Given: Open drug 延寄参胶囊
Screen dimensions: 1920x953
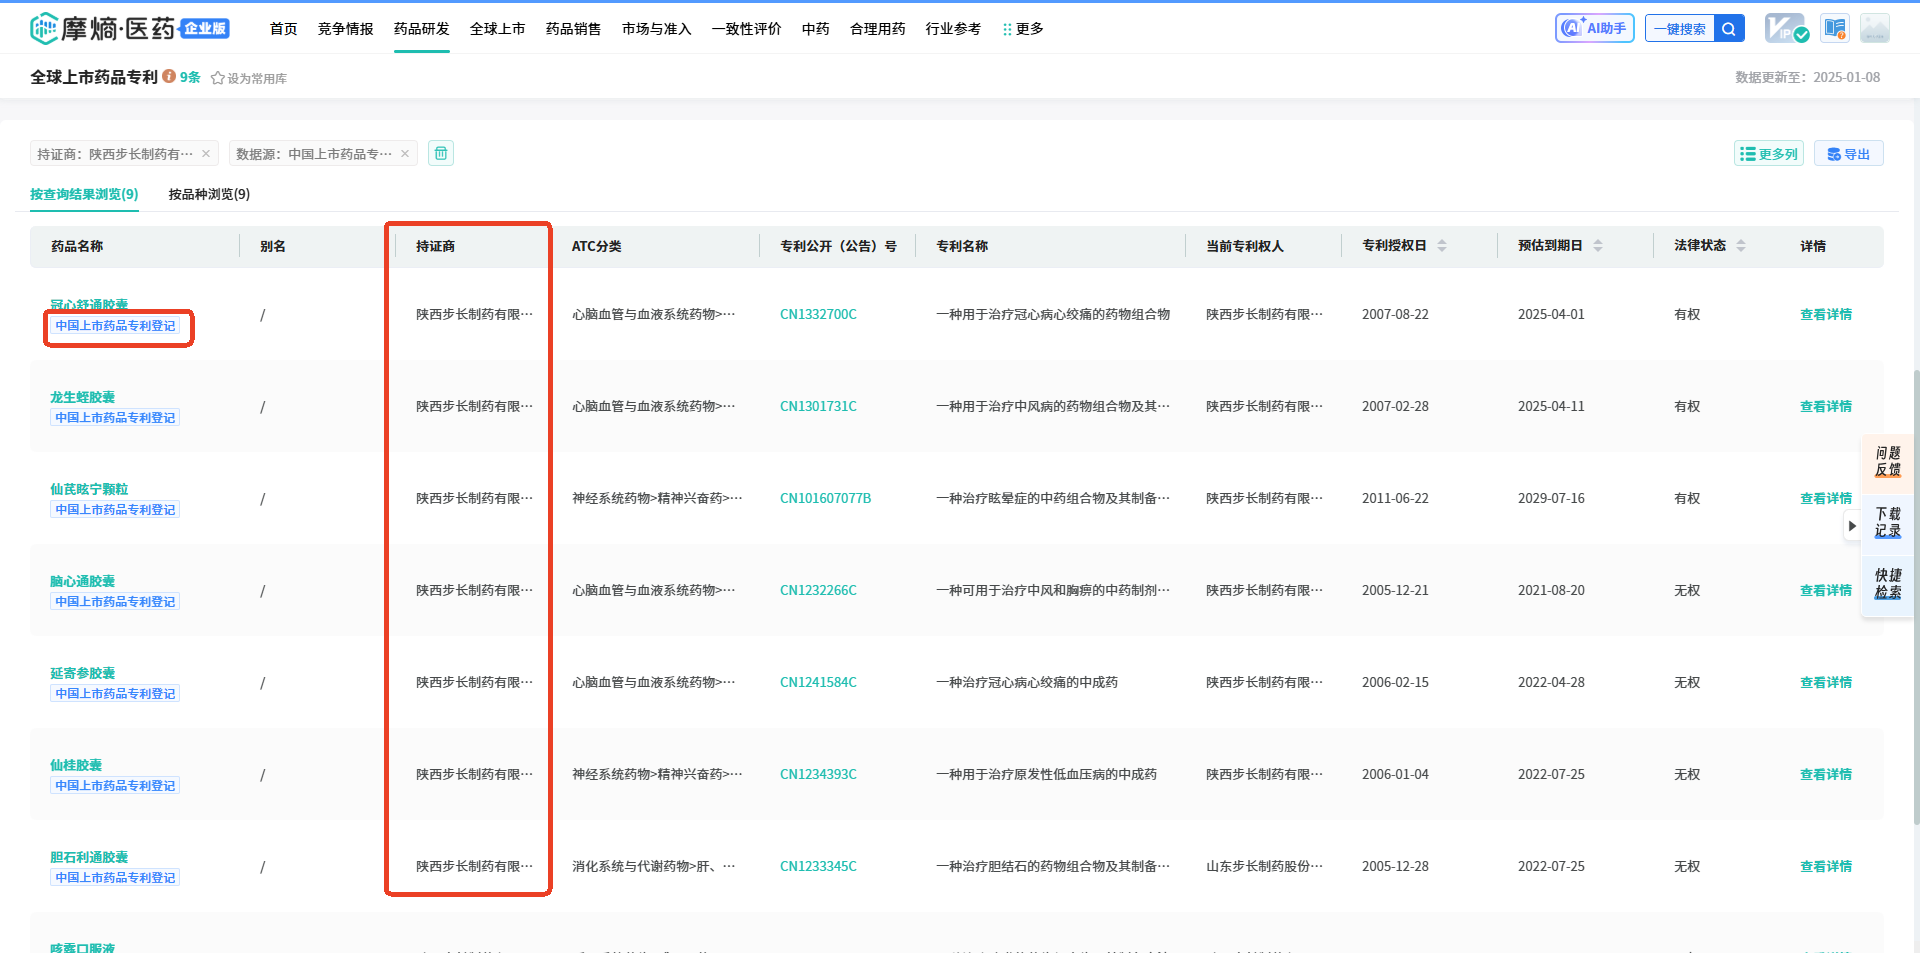Looking at the screenshot, I should coord(82,673).
